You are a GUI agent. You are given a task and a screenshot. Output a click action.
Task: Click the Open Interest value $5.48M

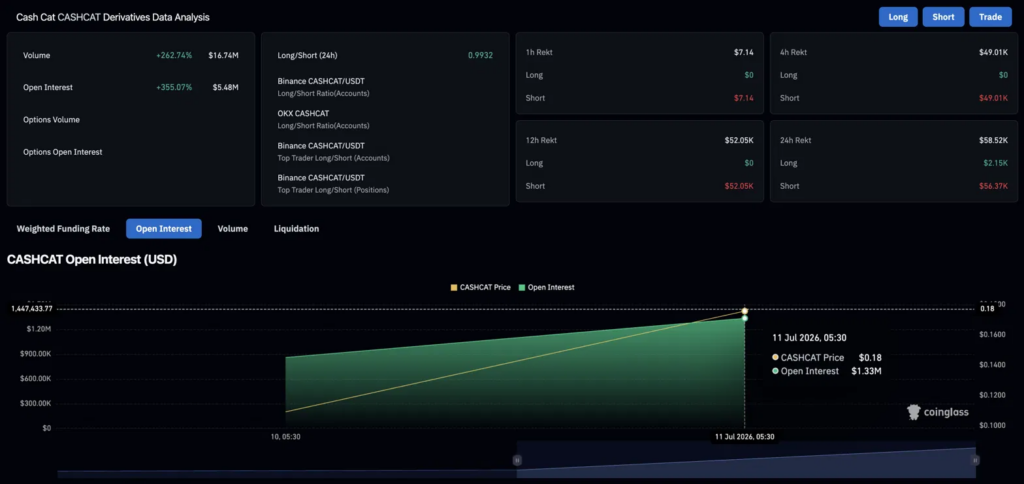(225, 88)
